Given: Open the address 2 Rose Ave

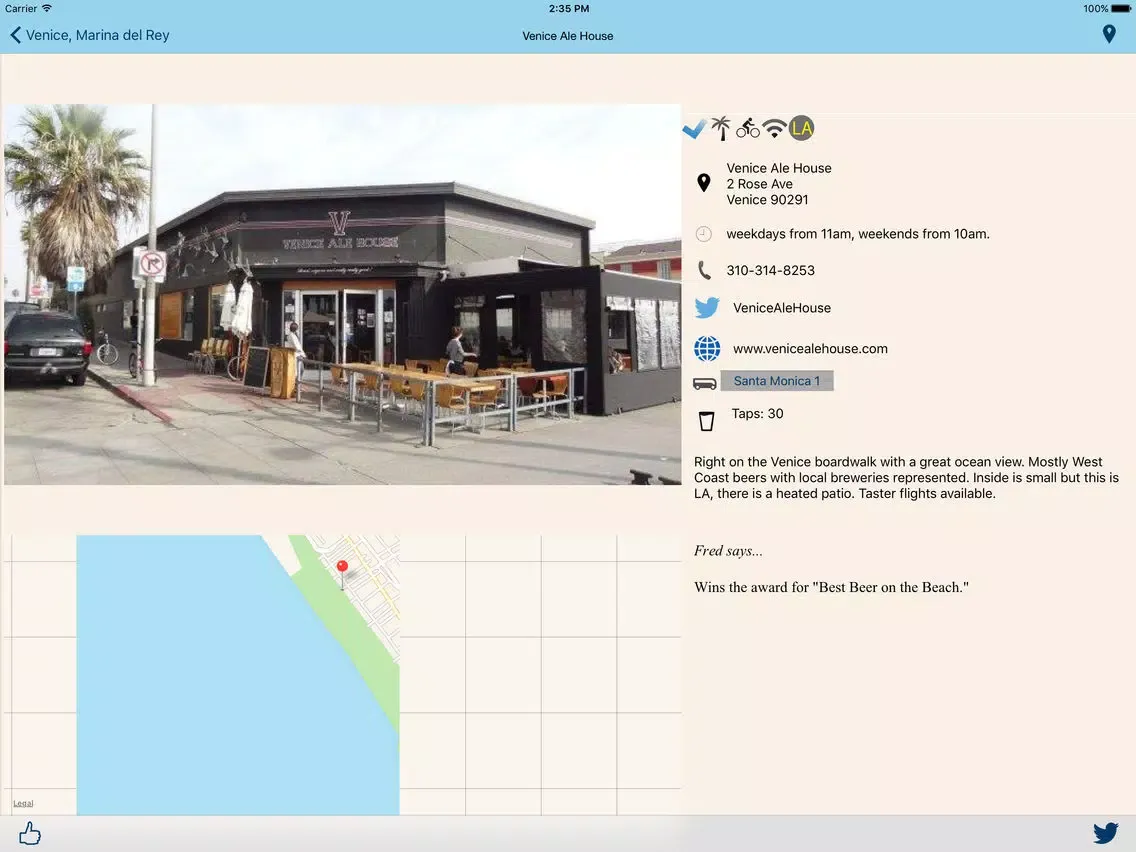Looking at the screenshot, I should (x=759, y=184).
